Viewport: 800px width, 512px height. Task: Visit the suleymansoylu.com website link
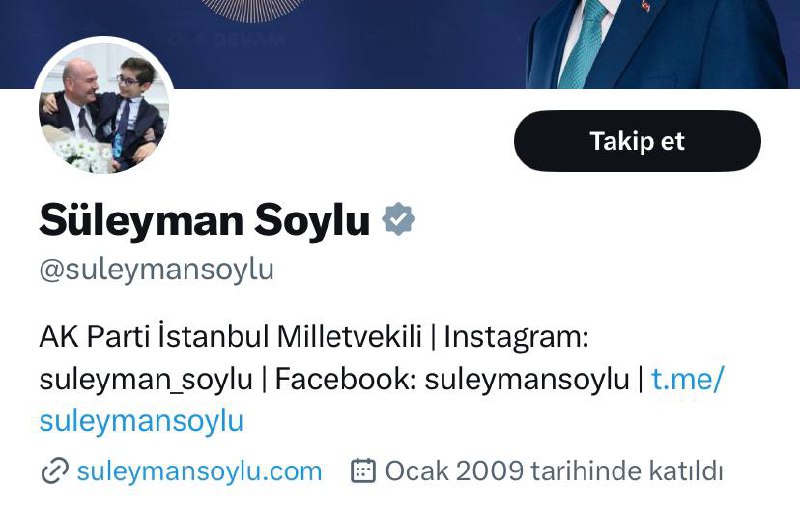coord(199,471)
